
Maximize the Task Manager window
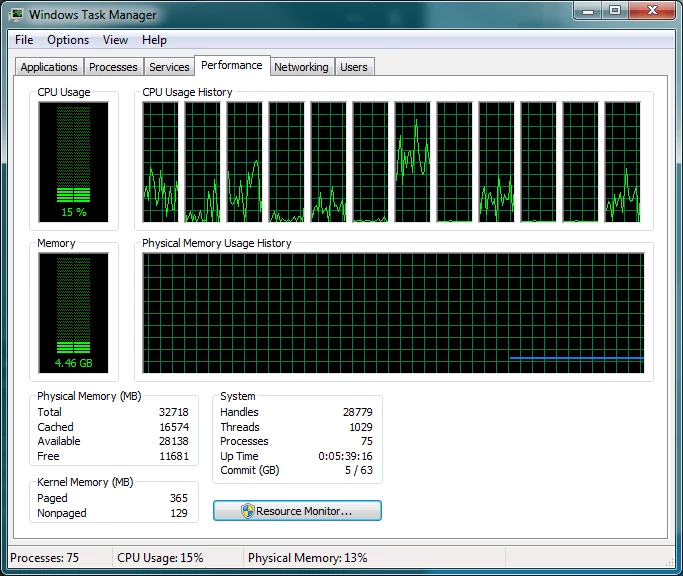pyautogui.click(x=615, y=10)
